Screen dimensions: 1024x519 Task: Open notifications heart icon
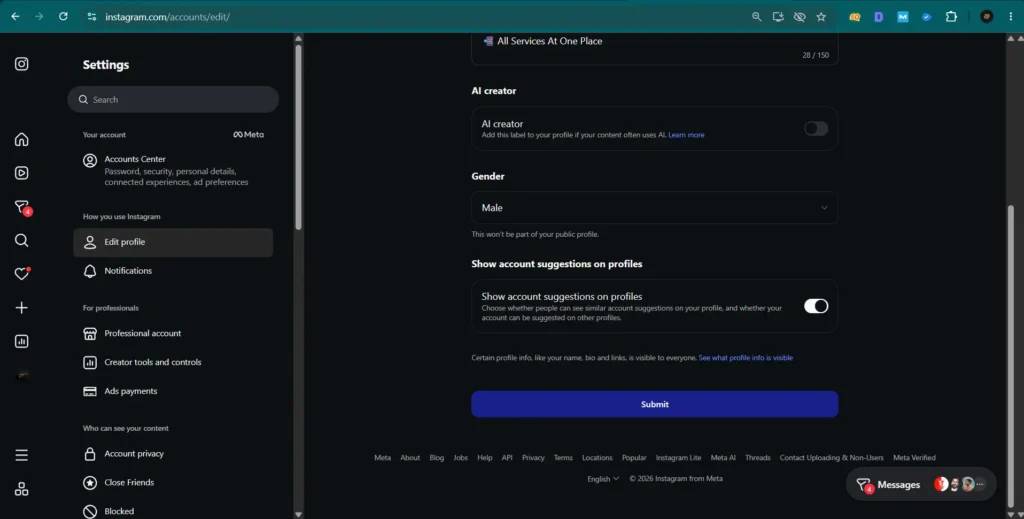point(22,274)
